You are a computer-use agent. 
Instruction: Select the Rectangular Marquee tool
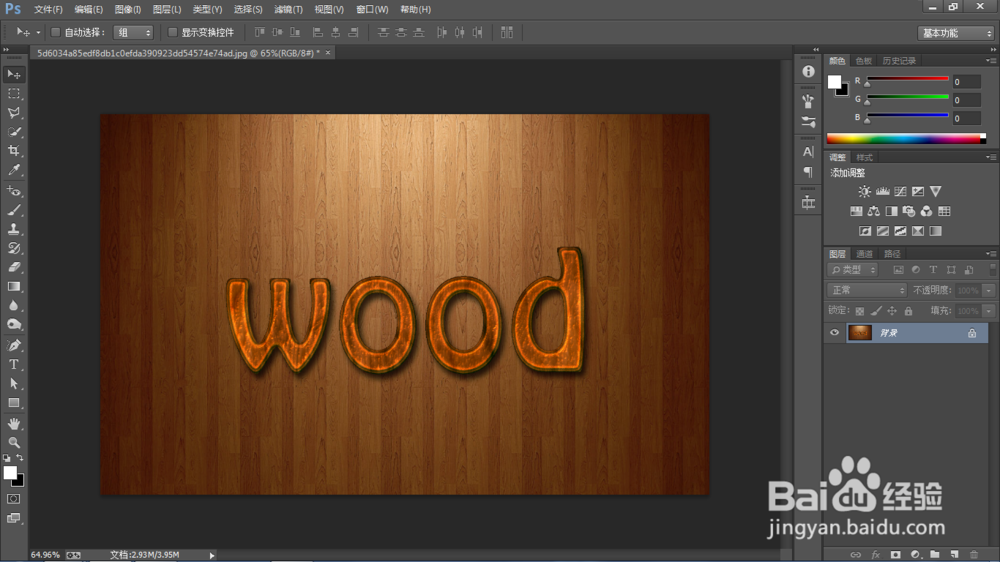(x=13, y=94)
